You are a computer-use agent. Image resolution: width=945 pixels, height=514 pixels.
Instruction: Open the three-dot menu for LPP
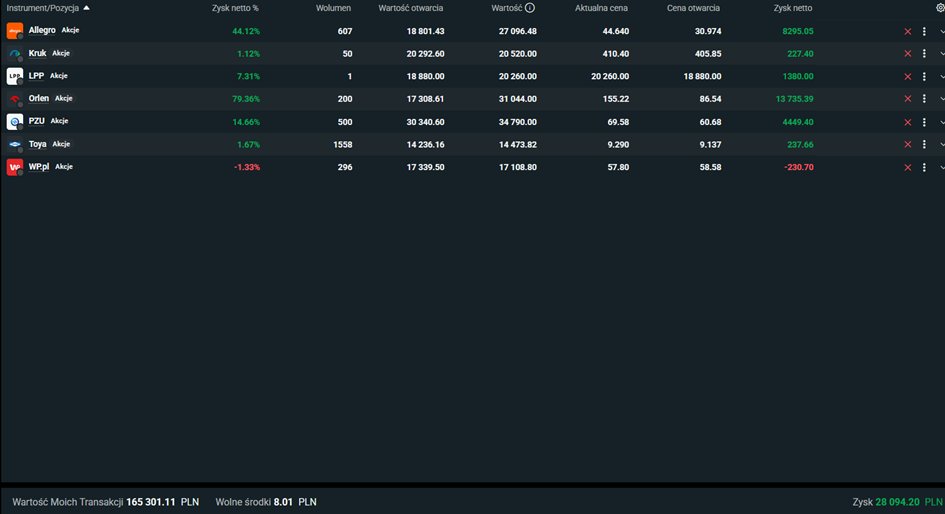click(x=924, y=77)
